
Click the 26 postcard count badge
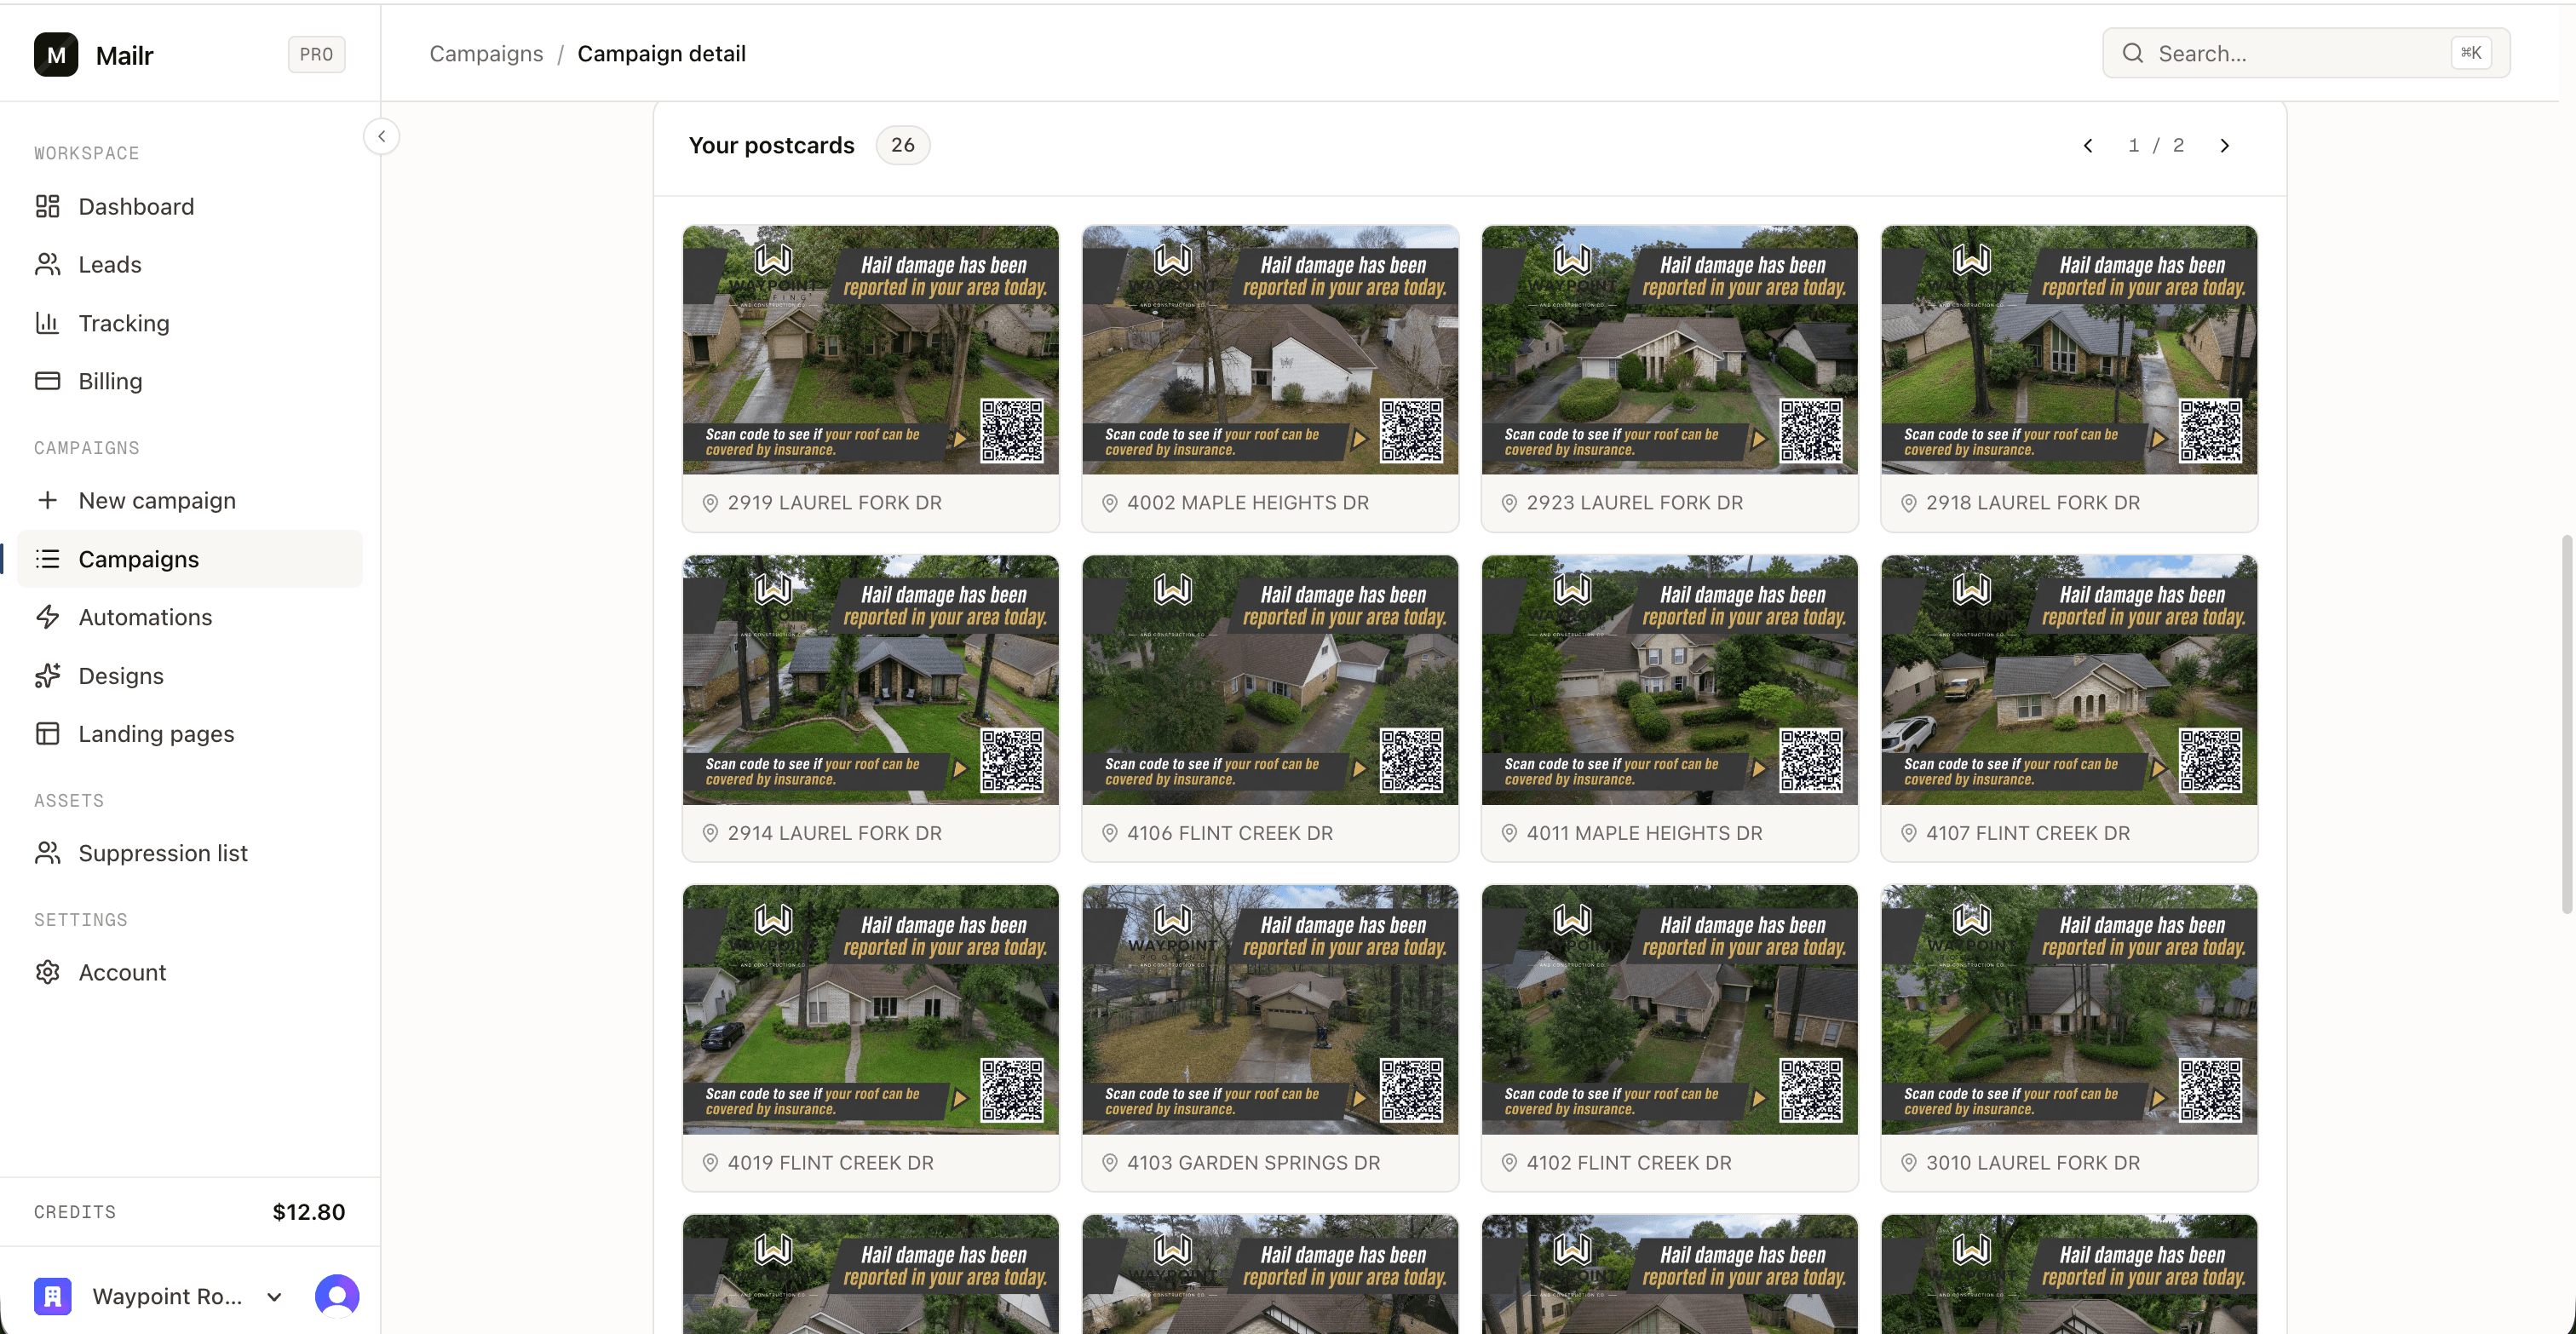(x=902, y=146)
